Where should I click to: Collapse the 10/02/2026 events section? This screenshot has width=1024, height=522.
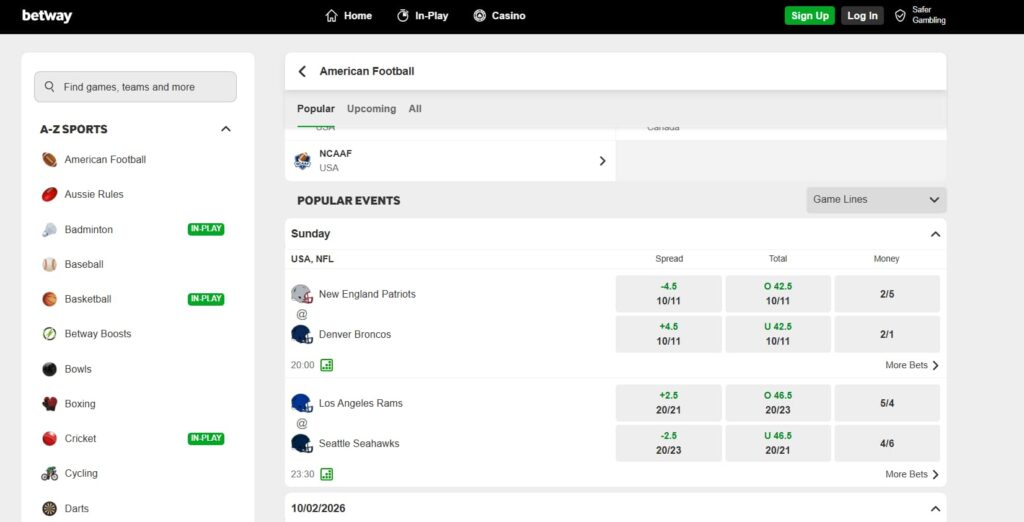(935, 509)
